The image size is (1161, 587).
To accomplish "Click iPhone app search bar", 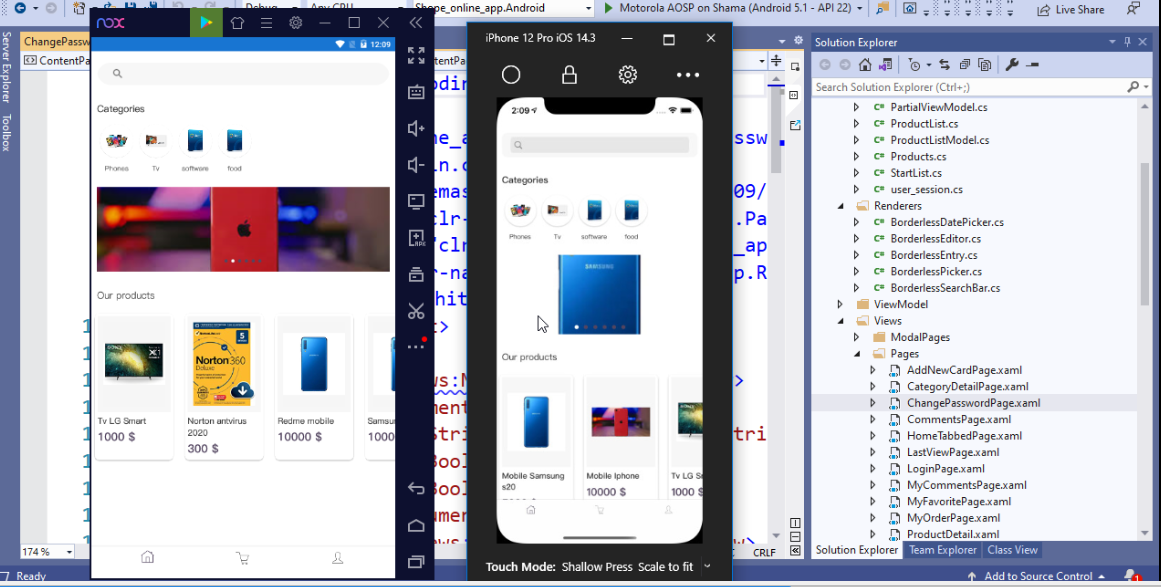I will [x=600, y=145].
